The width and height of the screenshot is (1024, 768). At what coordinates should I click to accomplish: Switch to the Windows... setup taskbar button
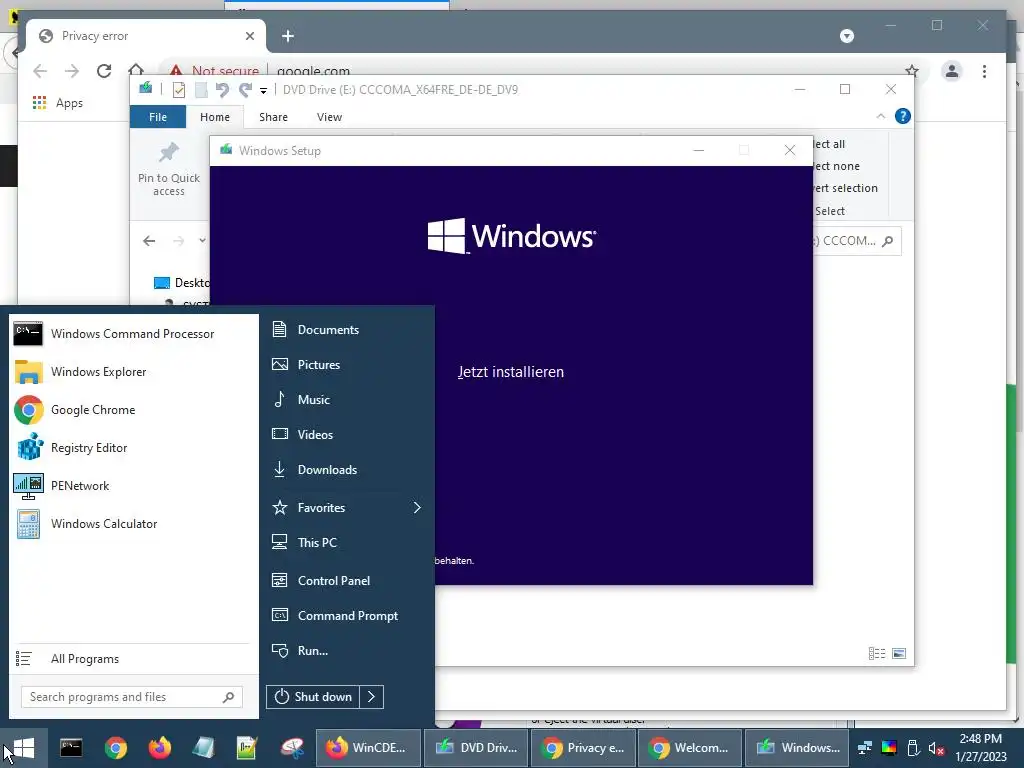coord(797,748)
